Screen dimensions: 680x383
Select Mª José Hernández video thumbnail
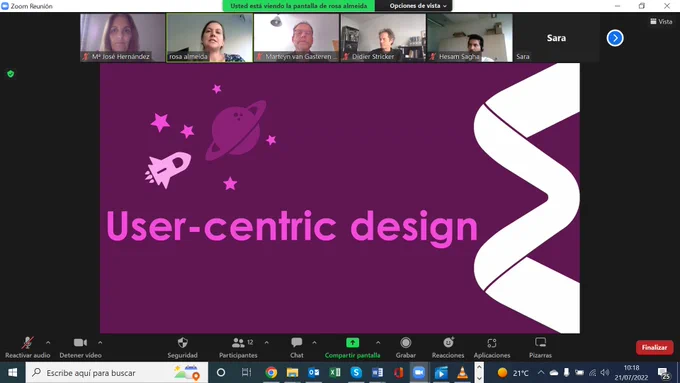[x=123, y=38]
